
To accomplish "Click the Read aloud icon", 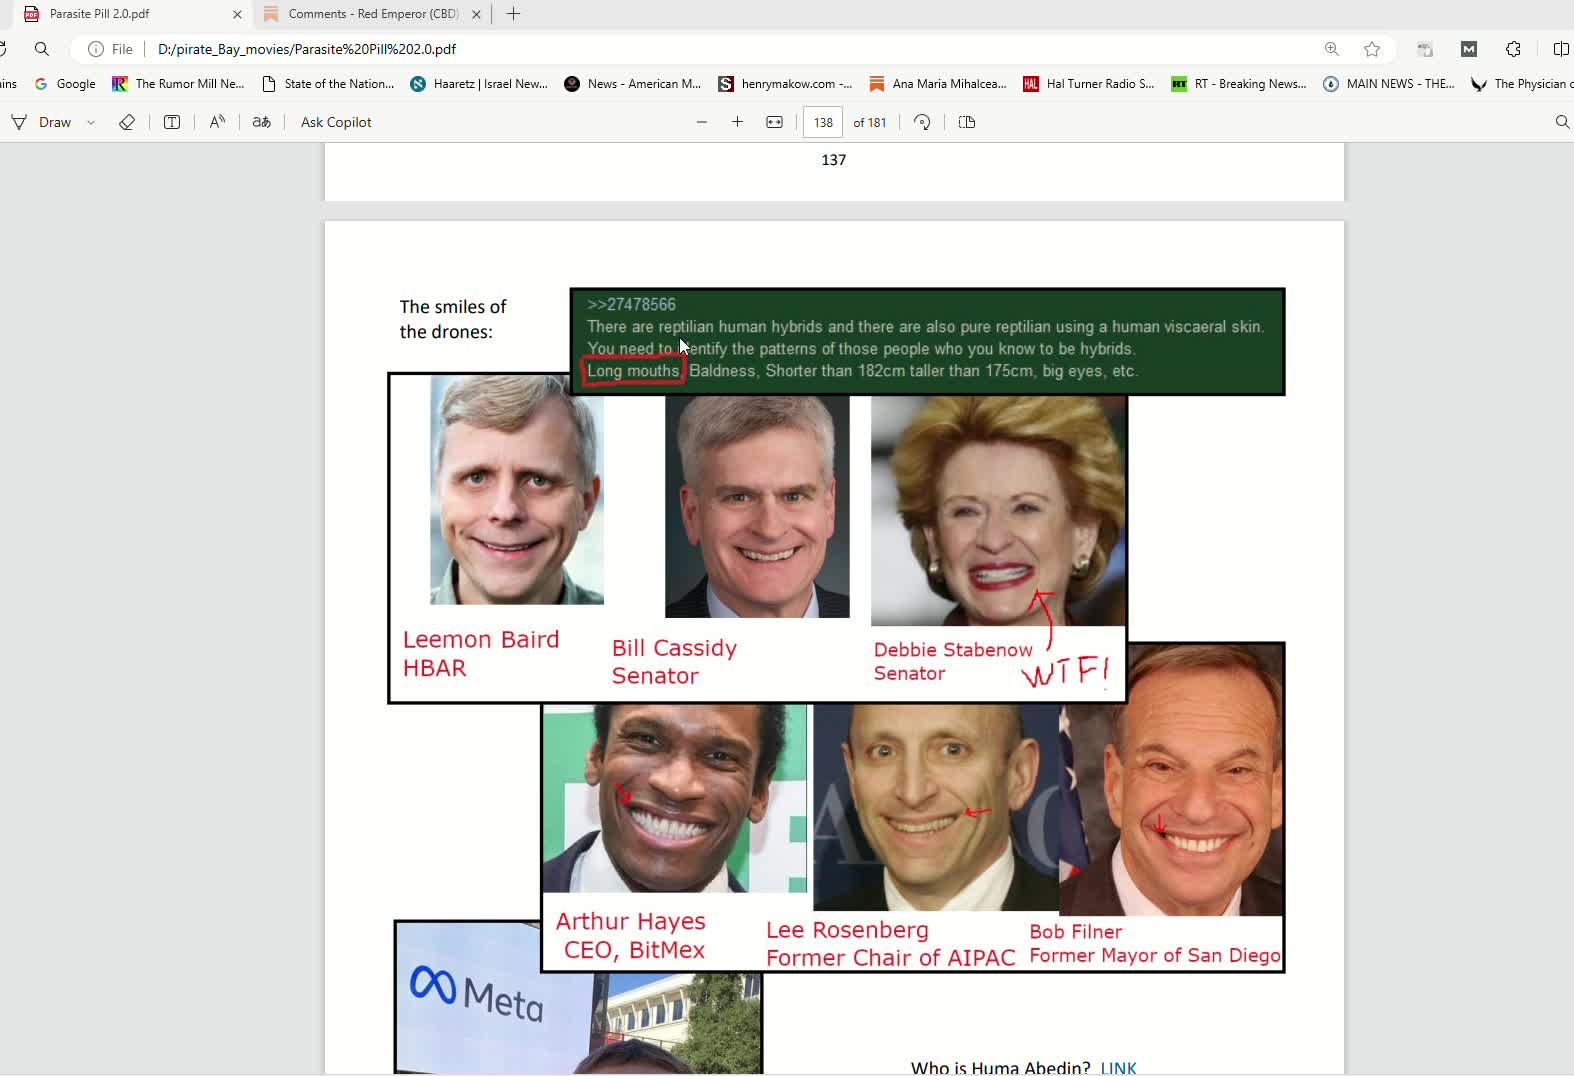I will tap(217, 122).
